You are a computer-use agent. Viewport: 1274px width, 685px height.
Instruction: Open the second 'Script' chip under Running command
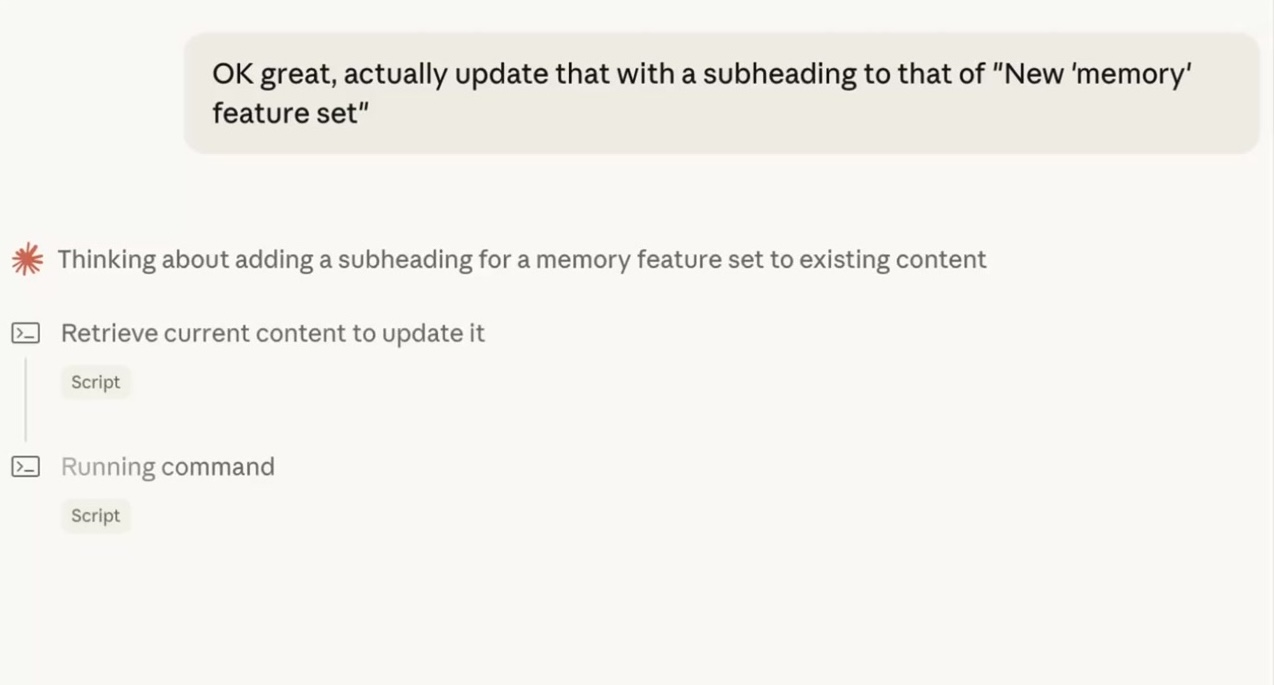95,515
